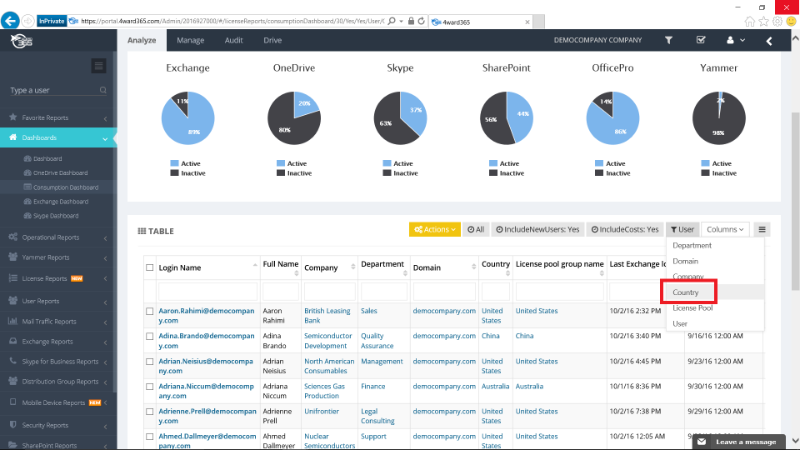Close the 4ward365 browser tab
This screenshot has width=800, height=450.
pos(527,22)
